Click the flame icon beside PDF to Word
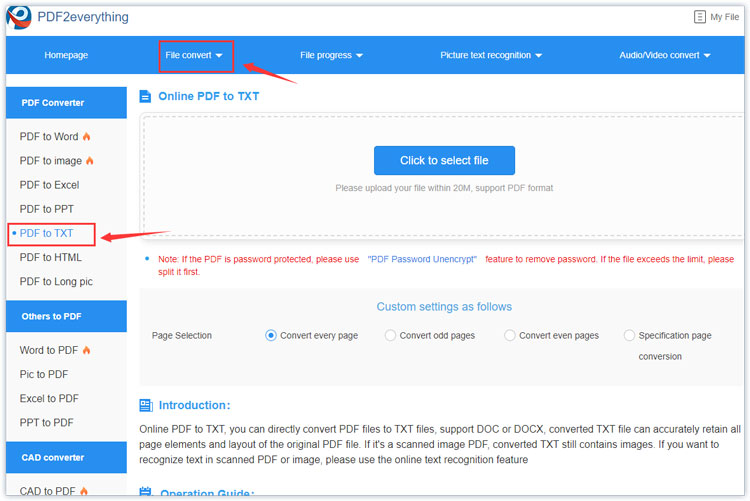Viewport: 750px width, 501px height. tap(87, 137)
